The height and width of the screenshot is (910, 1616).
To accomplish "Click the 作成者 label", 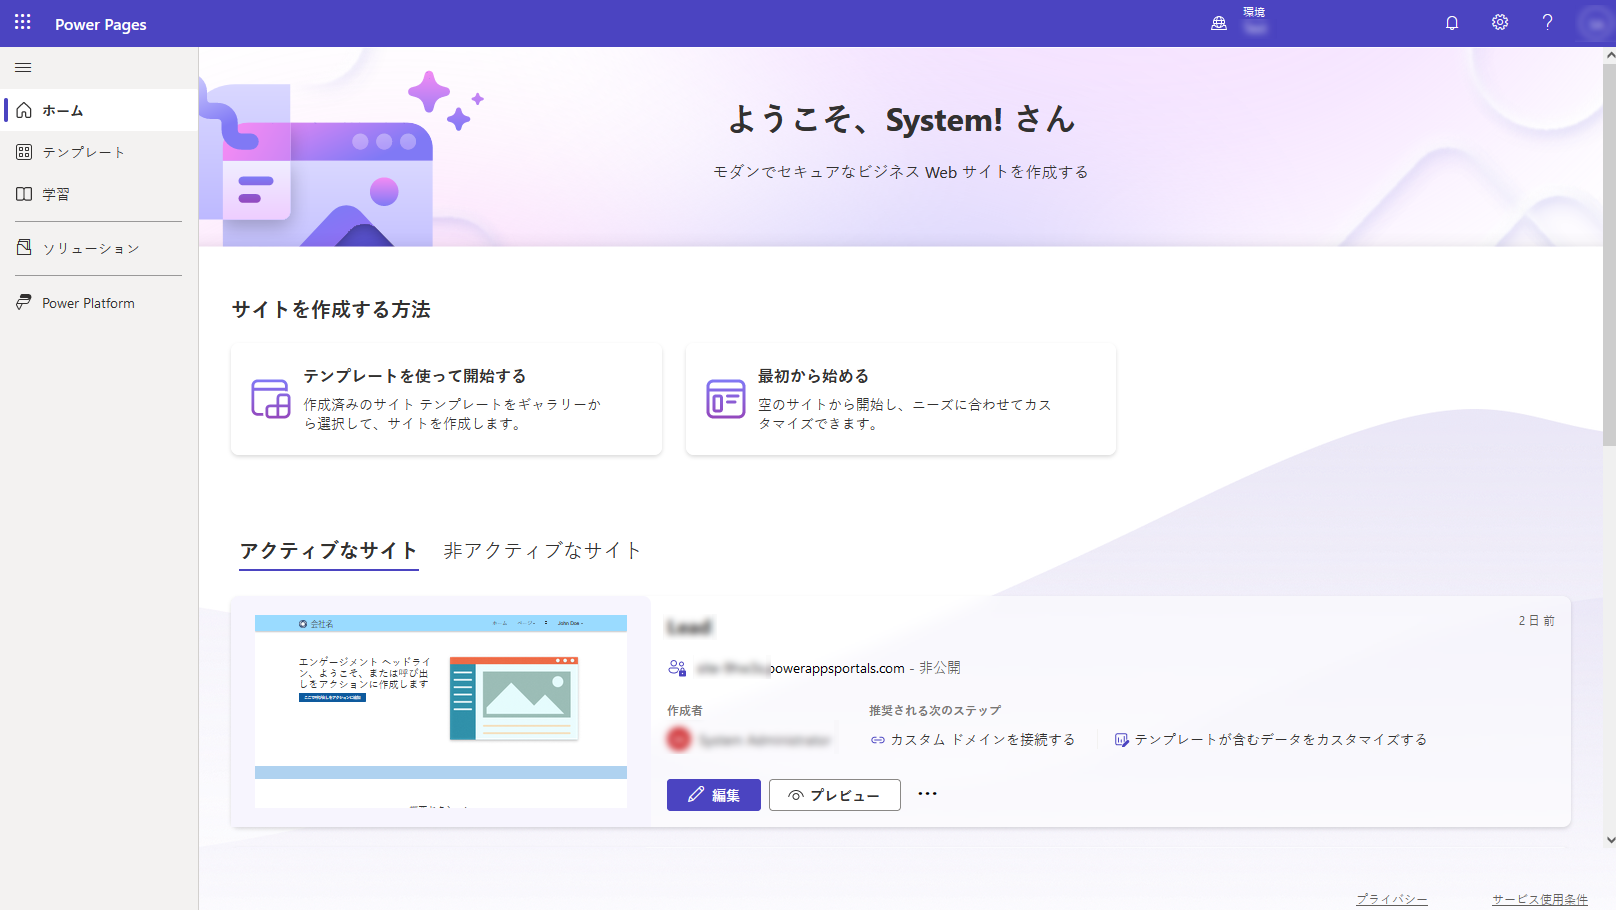I will click(685, 711).
